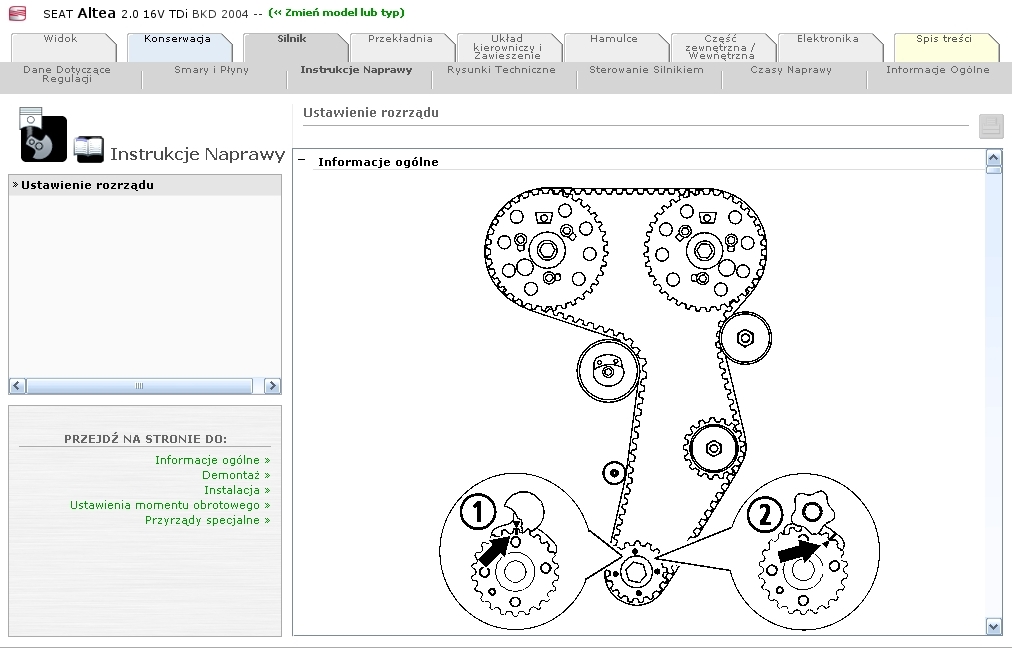The image size is (1012, 648).
Task: Click the horizontal scrollbar thumb in left list
Action: point(139,386)
